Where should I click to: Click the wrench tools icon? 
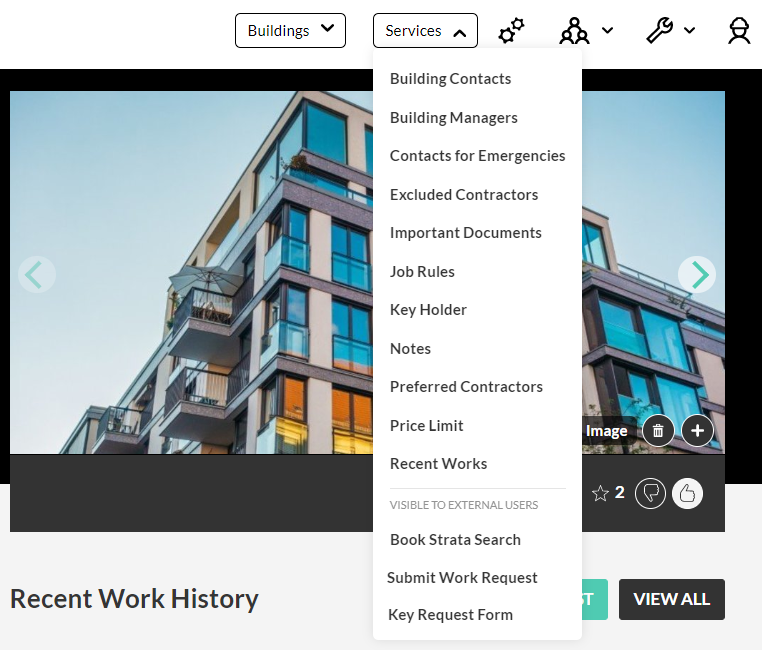point(659,31)
